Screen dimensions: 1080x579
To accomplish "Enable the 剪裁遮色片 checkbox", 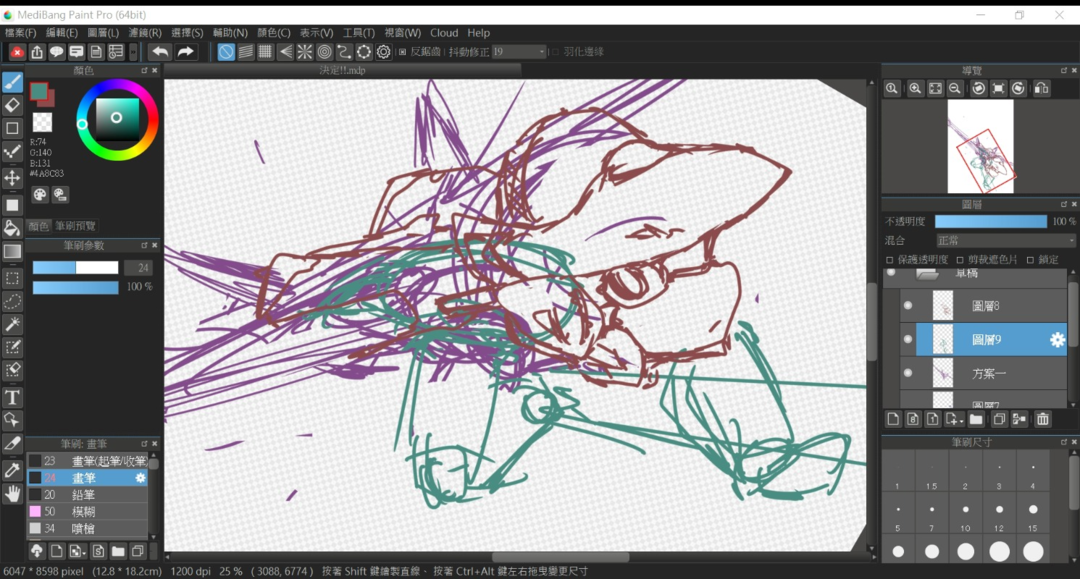I will point(960,260).
